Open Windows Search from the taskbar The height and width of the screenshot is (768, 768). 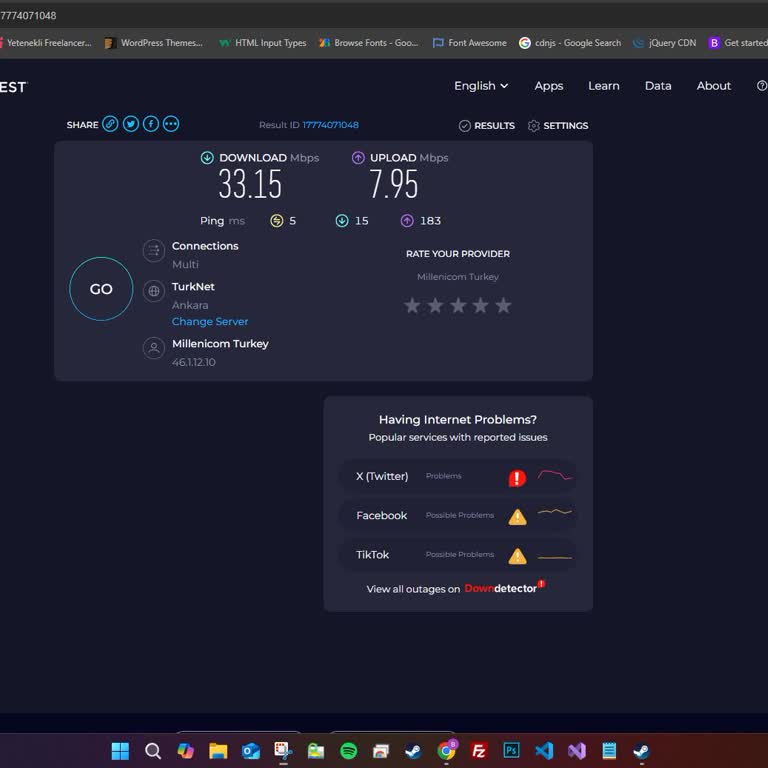[153, 751]
